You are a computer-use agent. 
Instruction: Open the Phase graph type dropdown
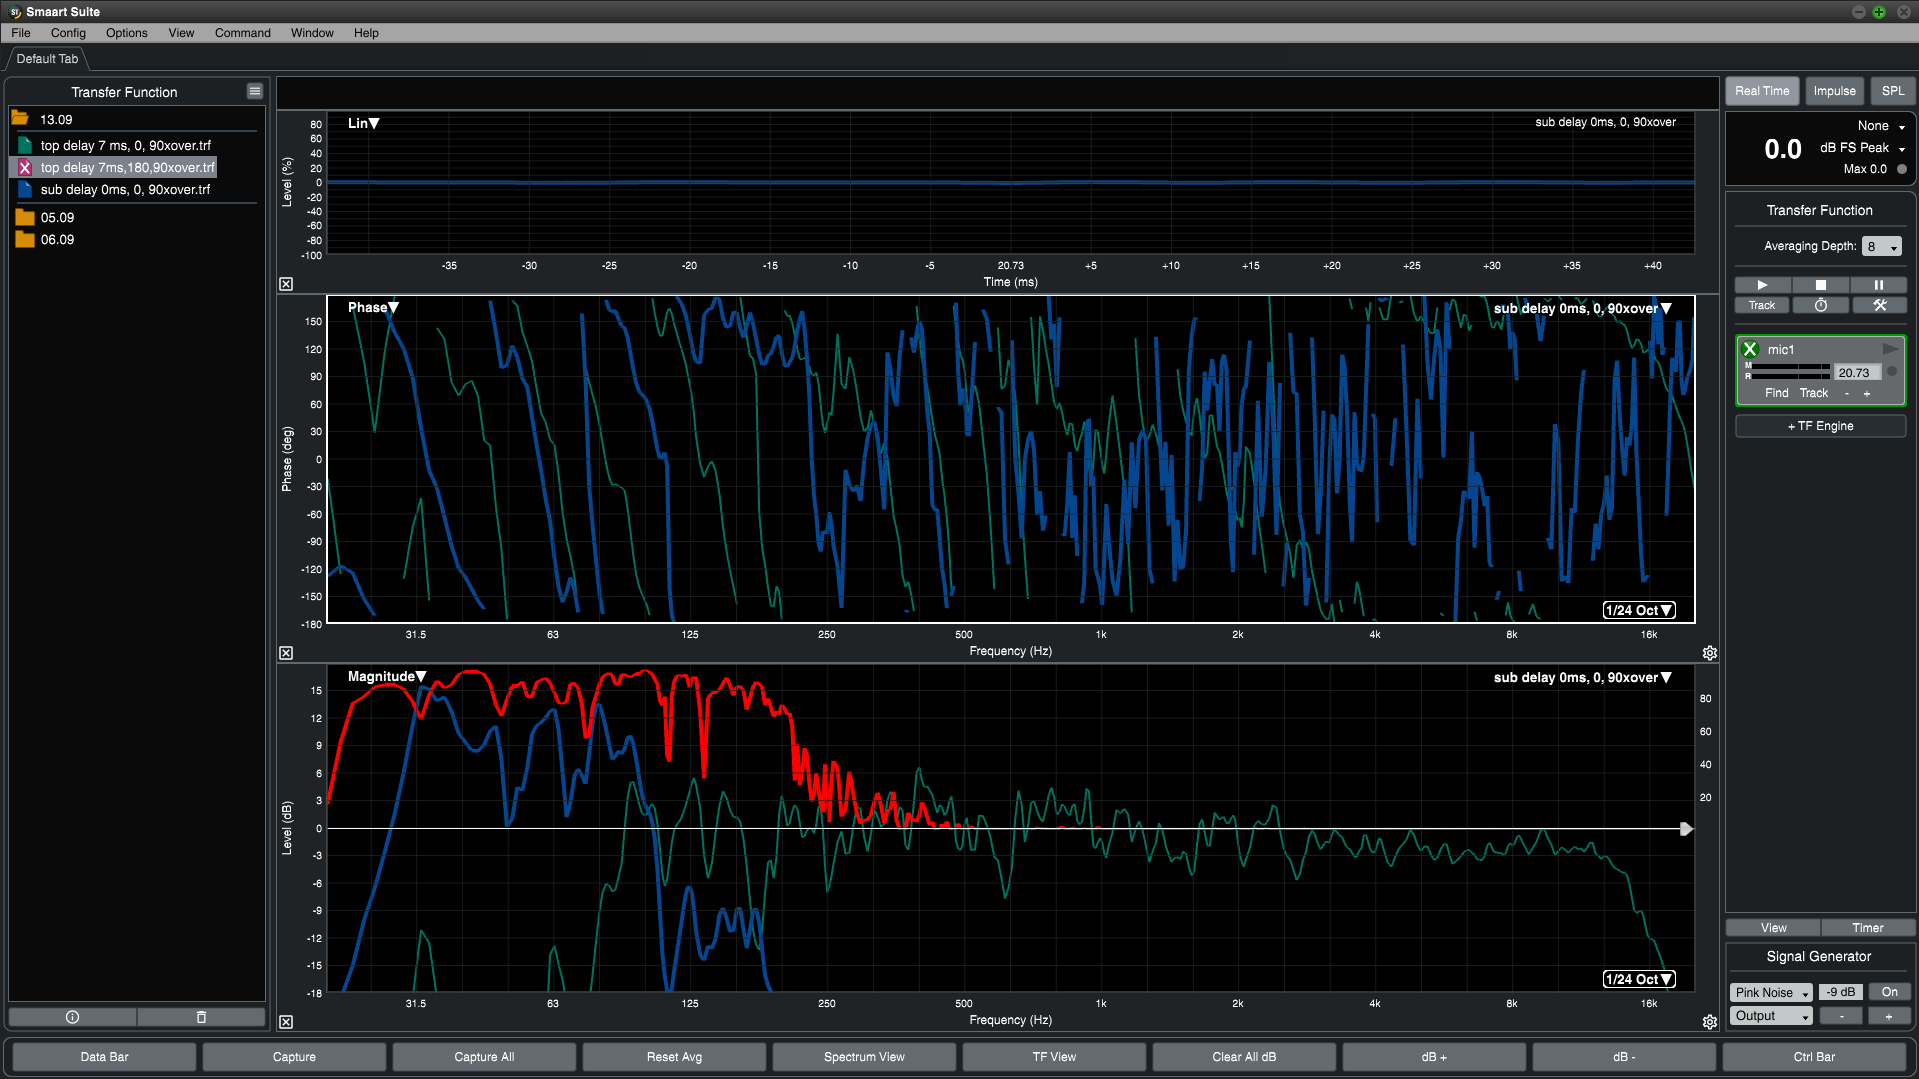(x=373, y=307)
